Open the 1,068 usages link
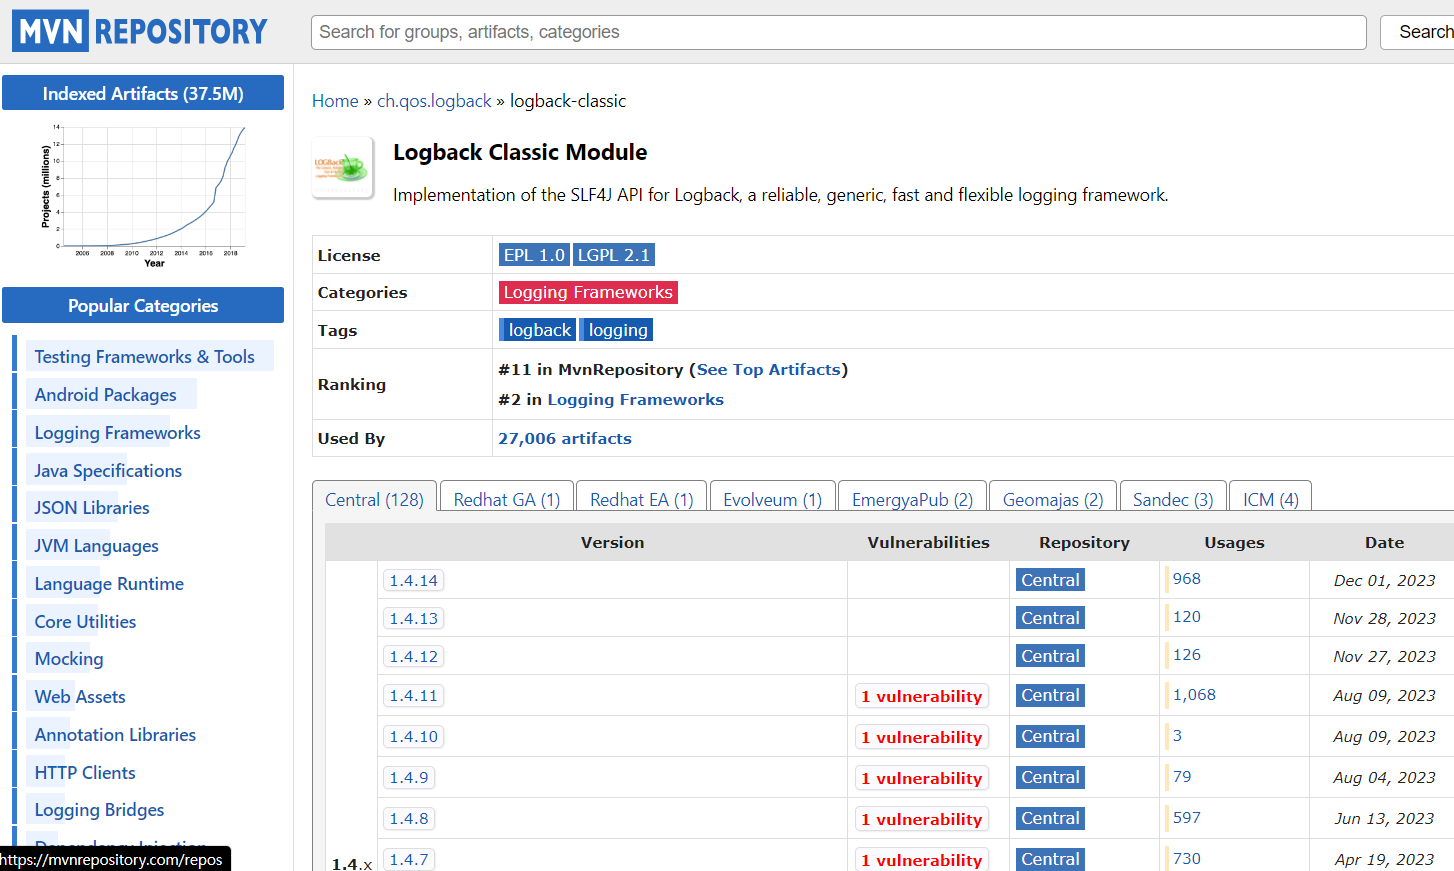1454x871 pixels. (1194, 695)
